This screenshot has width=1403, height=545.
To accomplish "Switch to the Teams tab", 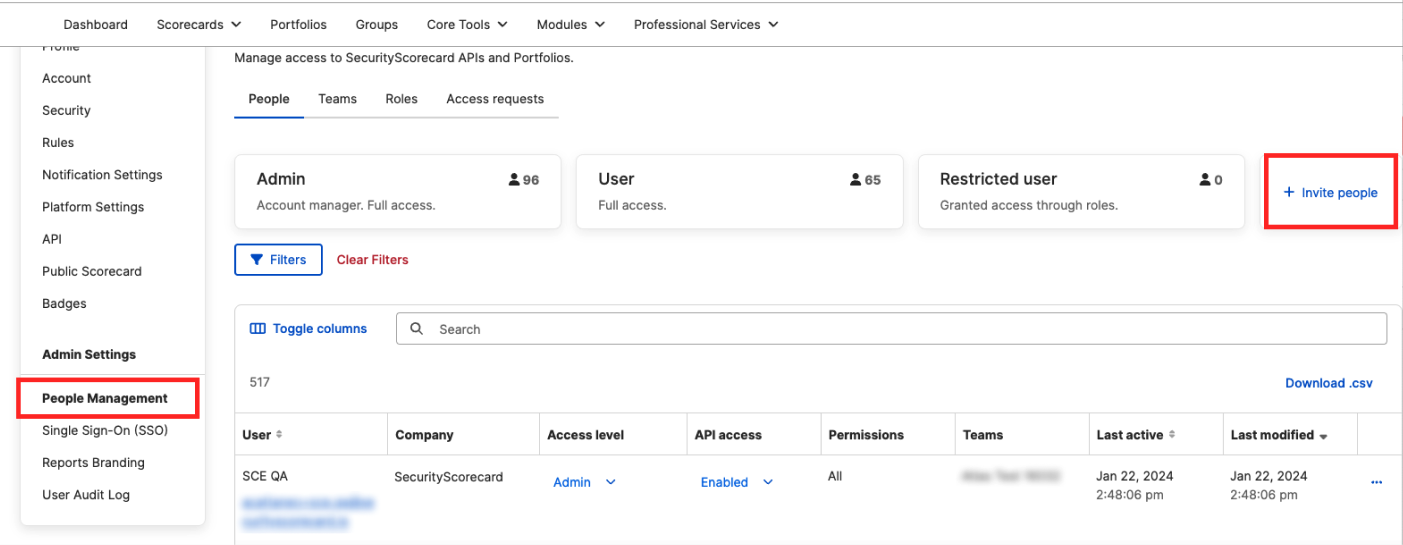I will click(x=337, y=99).
